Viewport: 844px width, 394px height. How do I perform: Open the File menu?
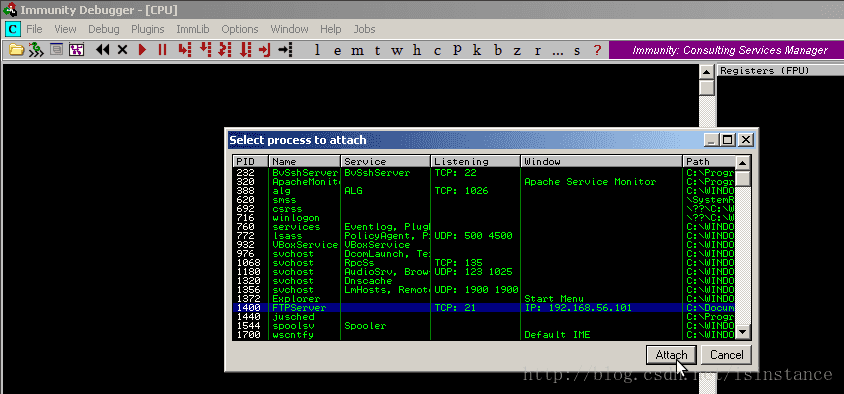point(34,29)
